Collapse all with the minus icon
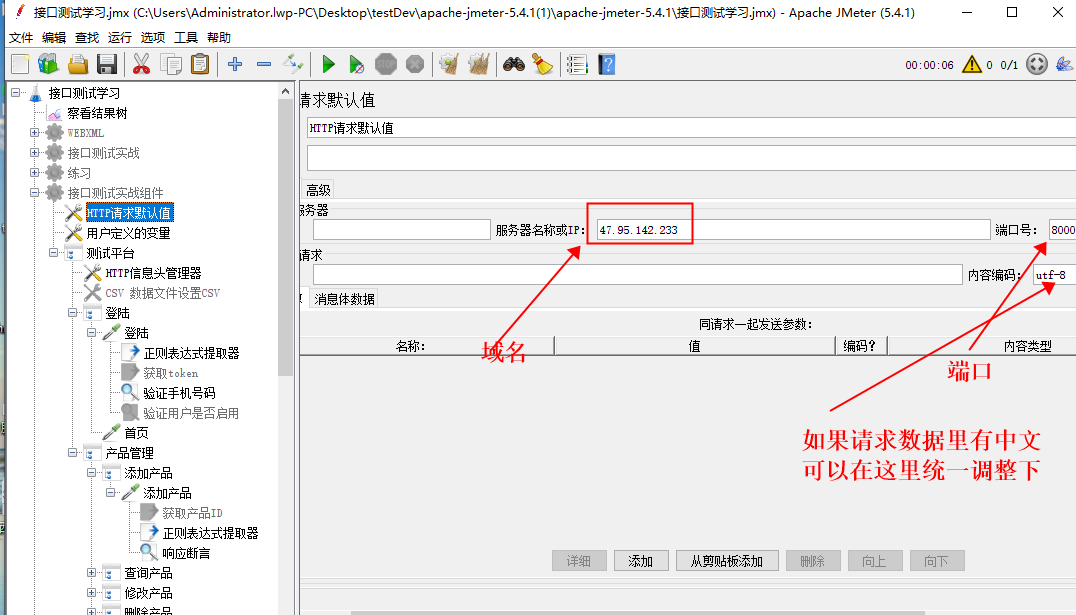The height and width of the screenshot is (615, 1076). tap(264, 65)
